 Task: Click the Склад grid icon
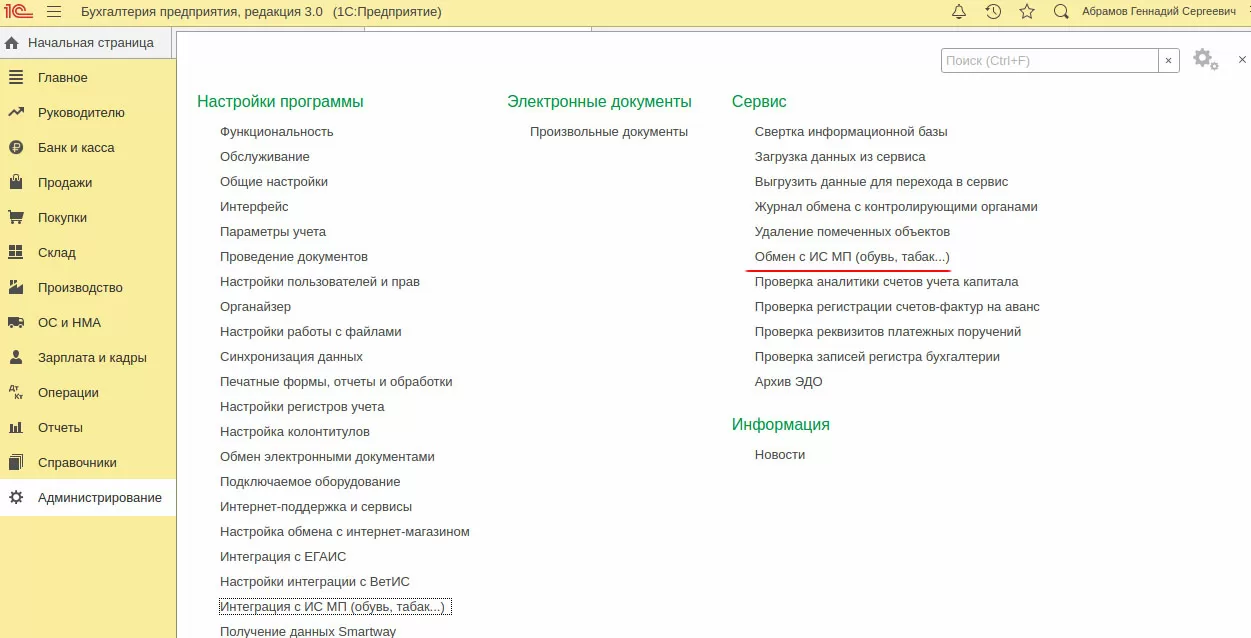[16, 253]
